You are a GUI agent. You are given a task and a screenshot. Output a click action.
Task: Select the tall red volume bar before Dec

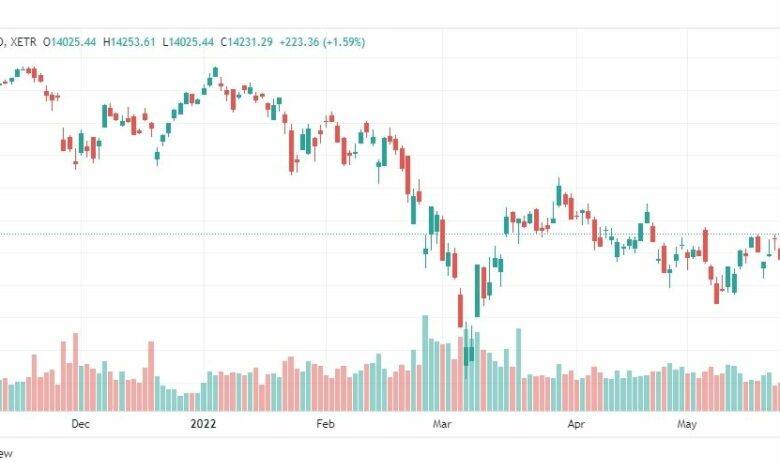point(76,372)
